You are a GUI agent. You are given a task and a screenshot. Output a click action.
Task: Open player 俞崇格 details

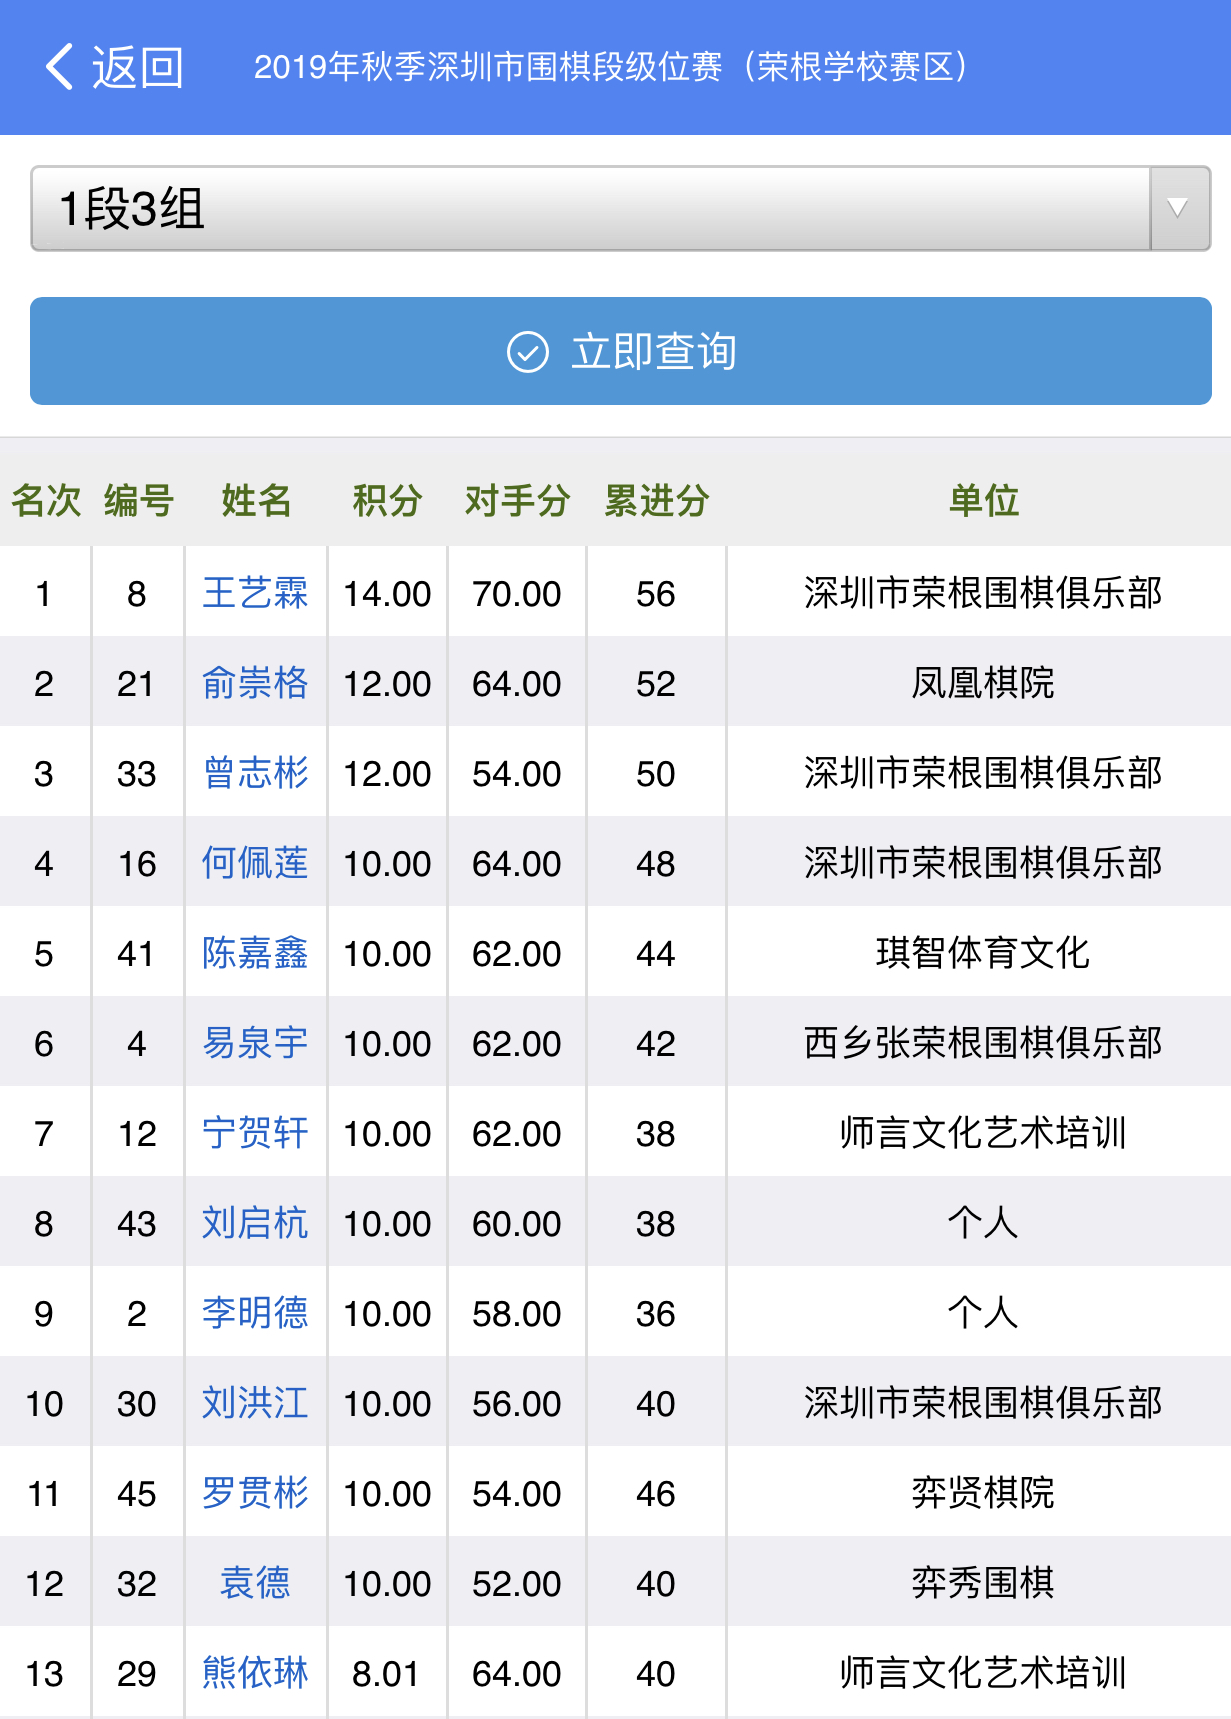pos(255,683)
